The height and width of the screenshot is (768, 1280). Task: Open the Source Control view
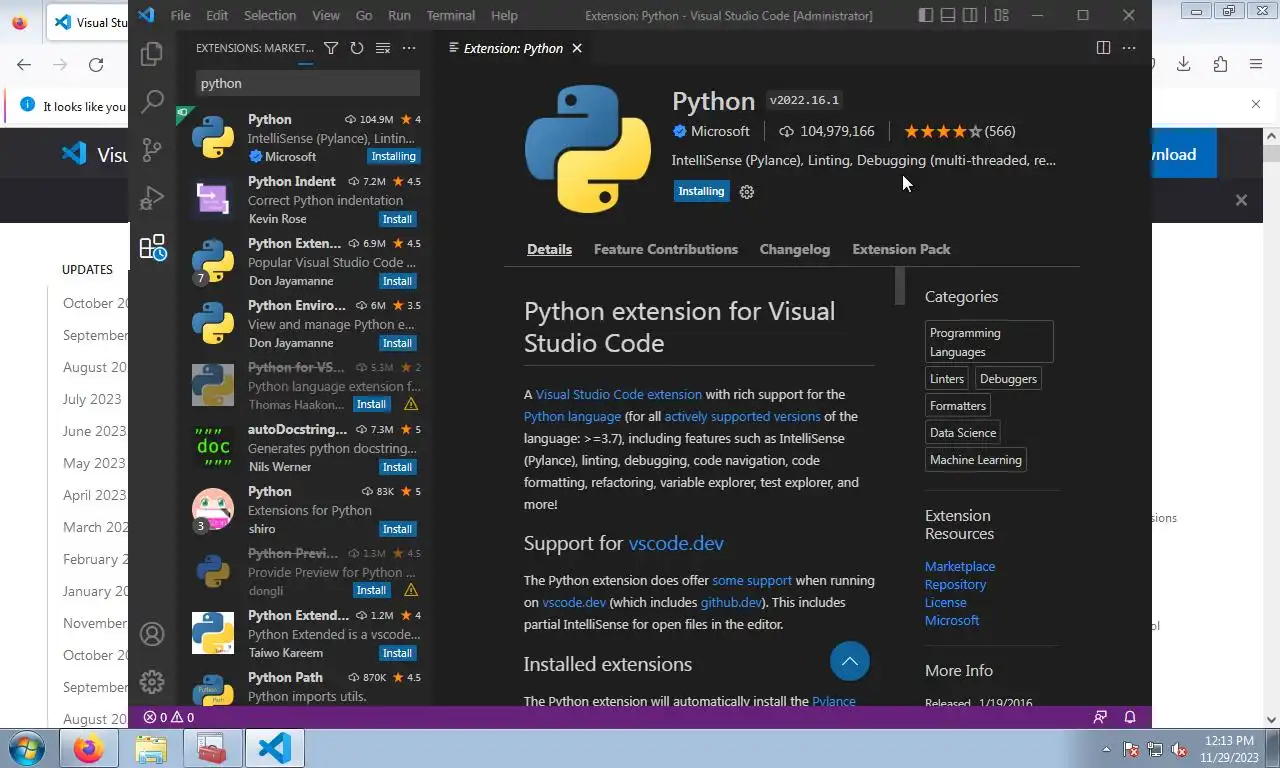point(152,150)
